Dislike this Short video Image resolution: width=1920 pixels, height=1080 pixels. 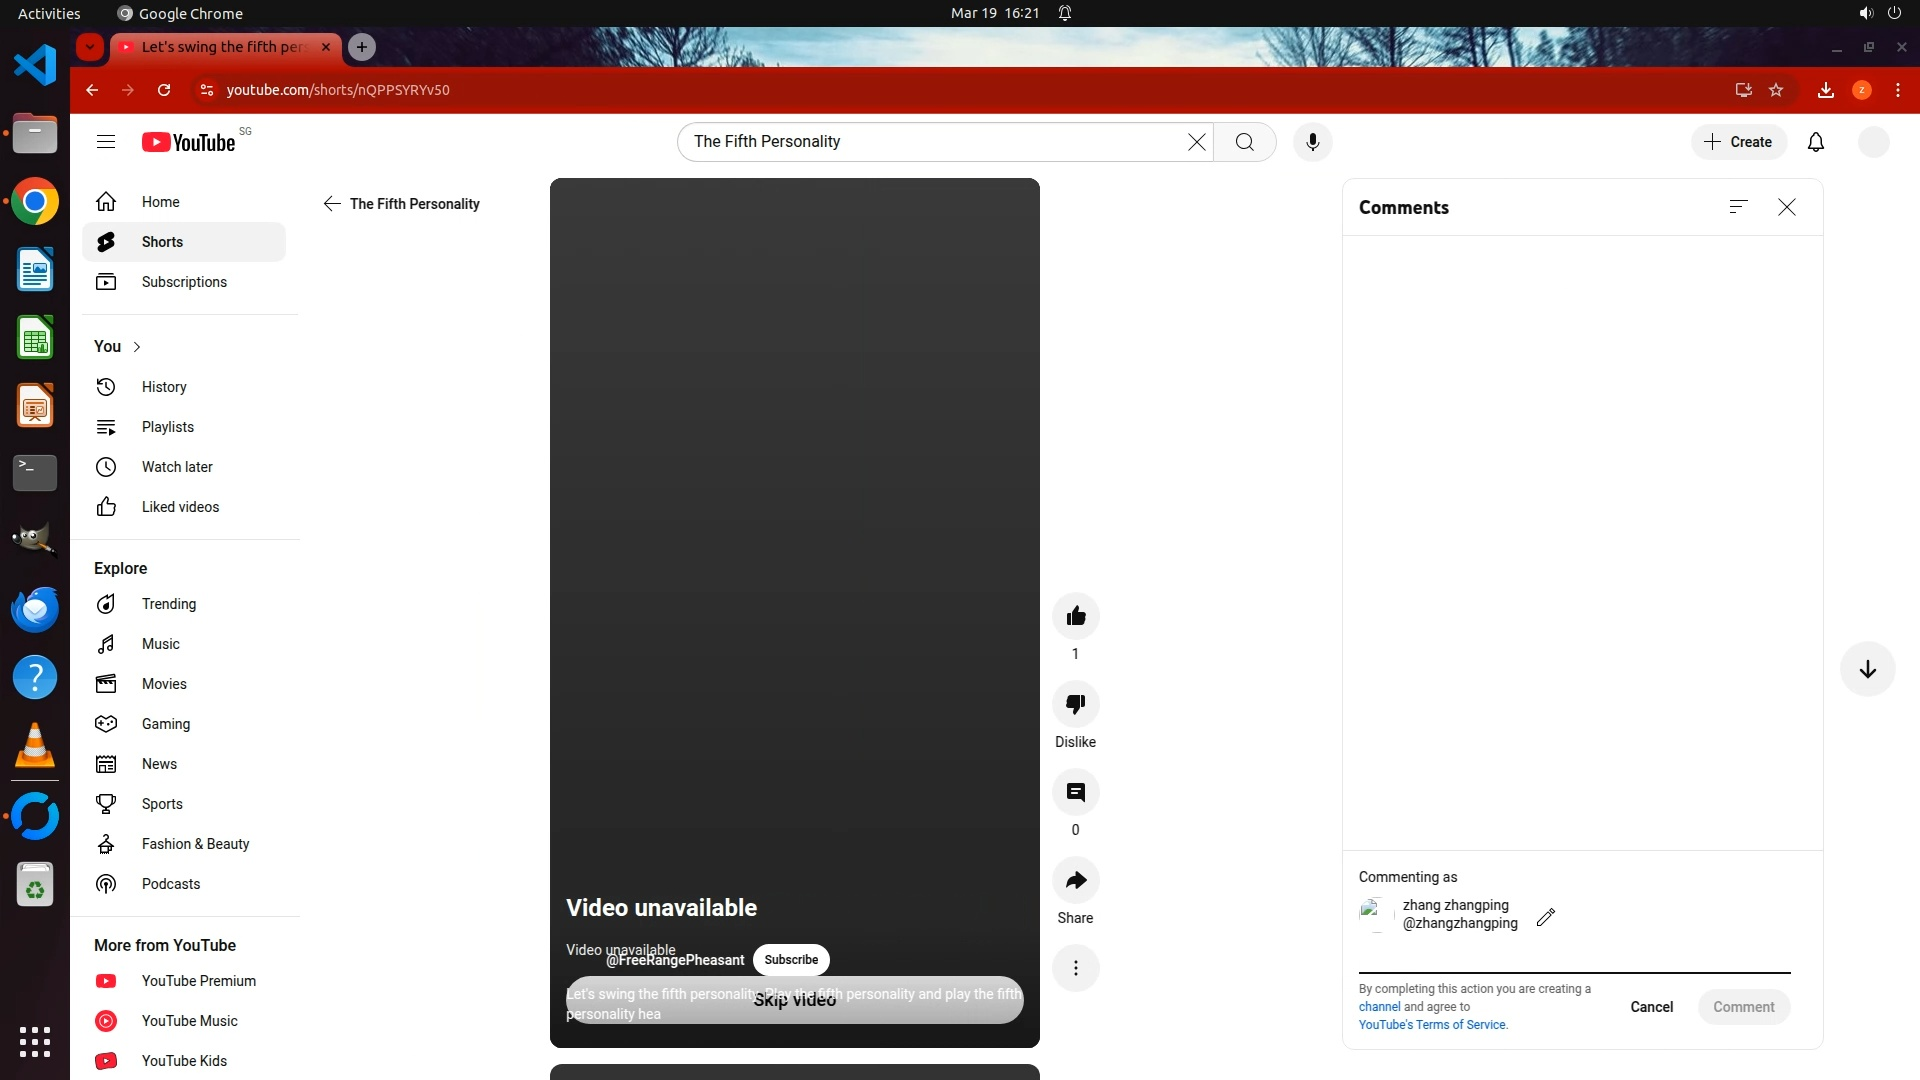1076,704
